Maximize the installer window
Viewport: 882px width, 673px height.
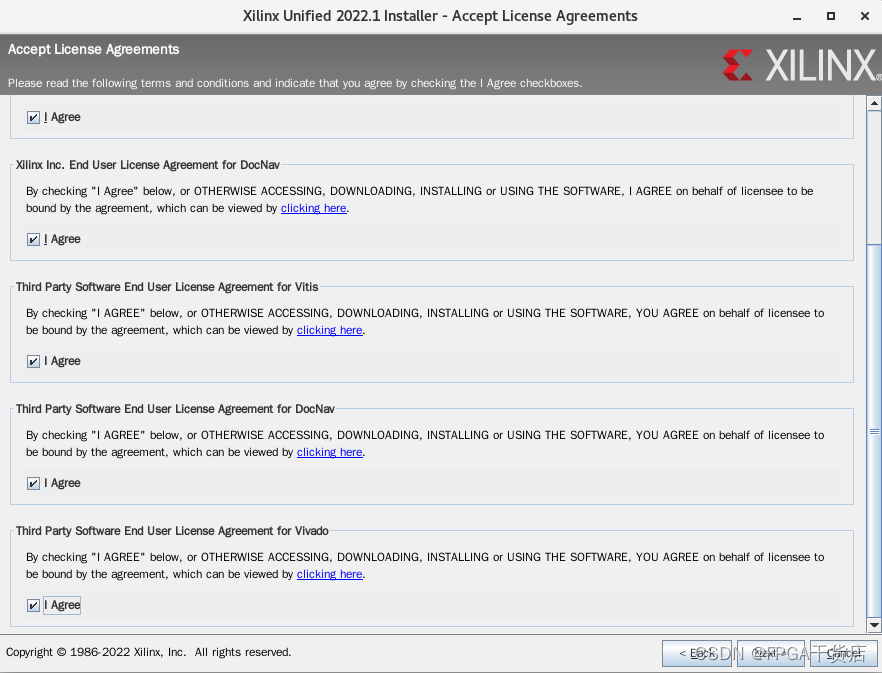tap(831, 16)
